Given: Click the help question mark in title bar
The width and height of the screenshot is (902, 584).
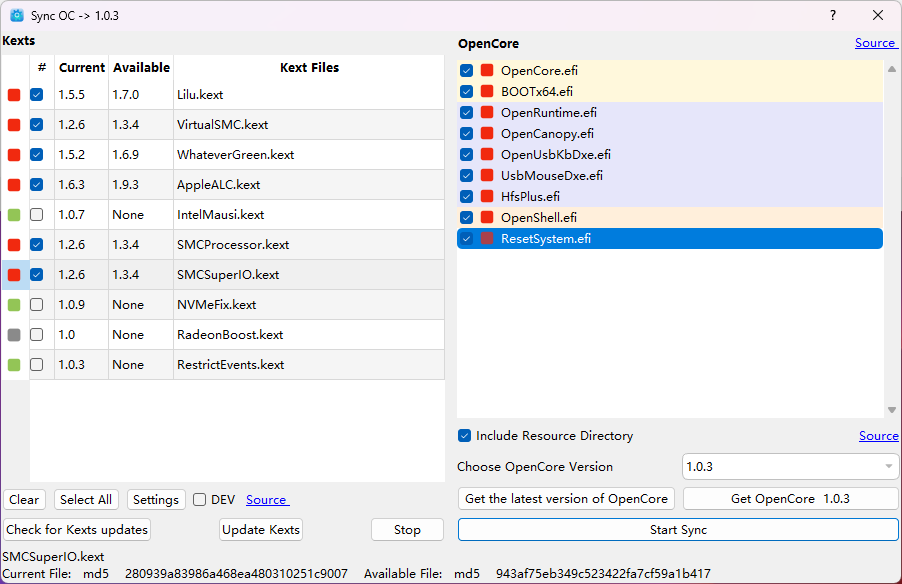Looking at the screenshot, I should [833, 16].
